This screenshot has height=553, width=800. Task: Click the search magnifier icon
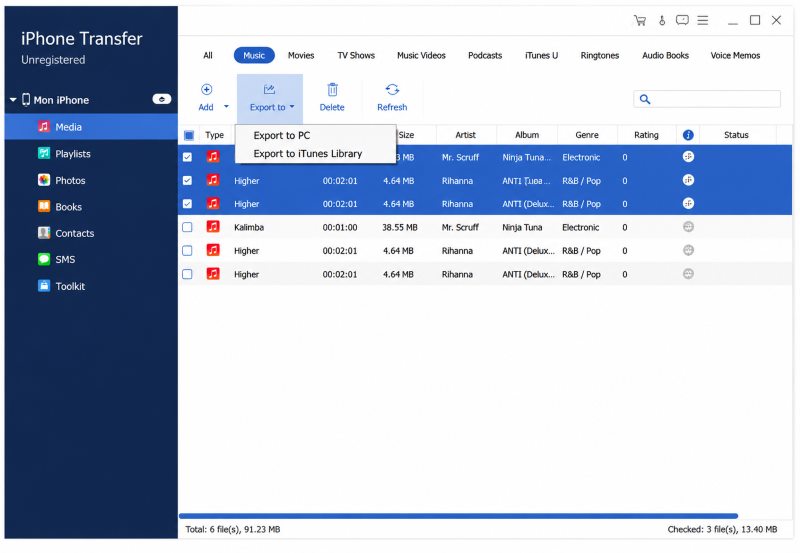645,99
